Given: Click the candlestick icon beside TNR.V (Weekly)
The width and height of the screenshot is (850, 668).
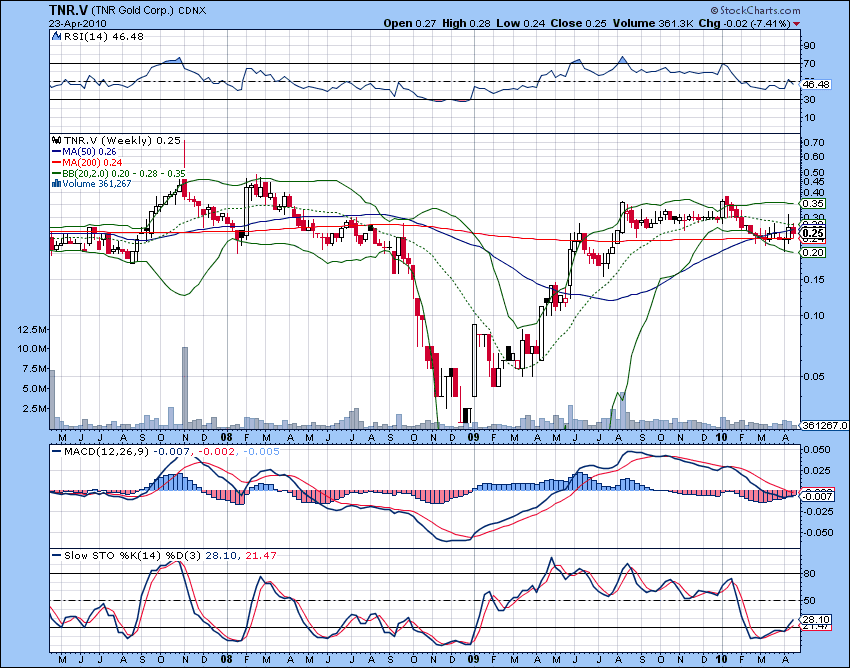Looking at the screenshot, I should pyautogui.click(x=56, y=140).
